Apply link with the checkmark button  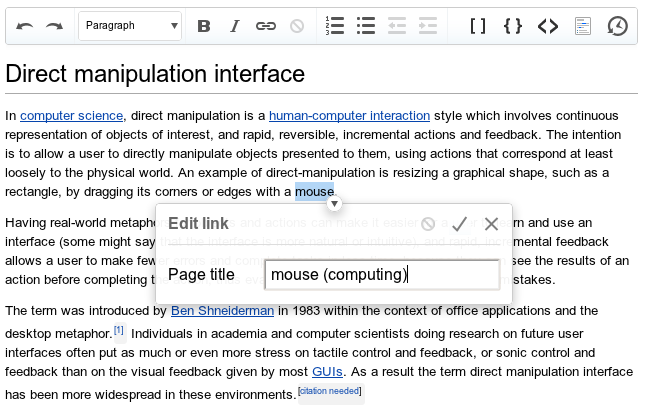459,224
